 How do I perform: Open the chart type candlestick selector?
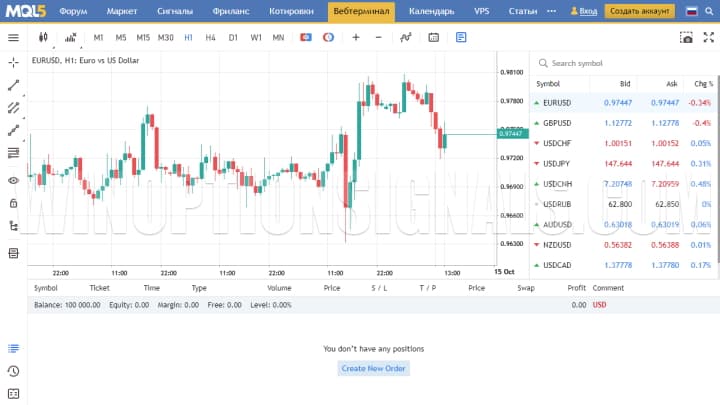coord(42,37)
